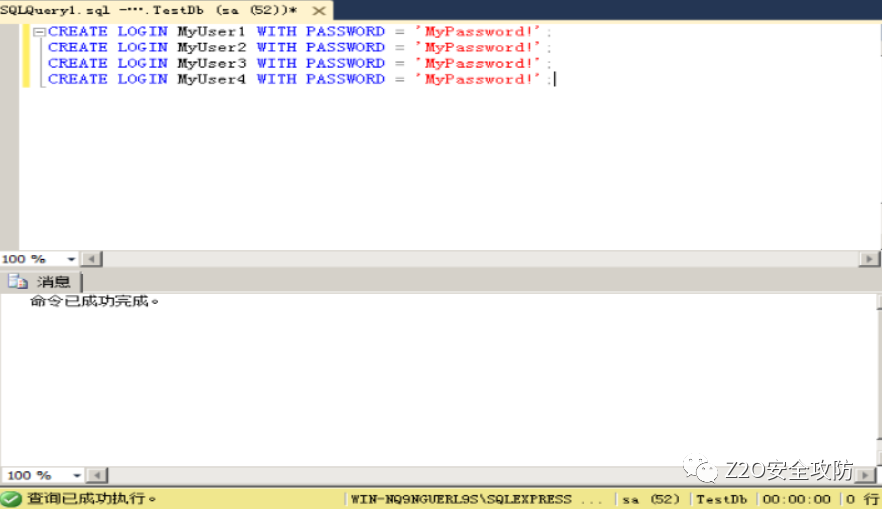Click the messages pane scroll left arrow
Viewport: 882px width, 509px height.
97,476
